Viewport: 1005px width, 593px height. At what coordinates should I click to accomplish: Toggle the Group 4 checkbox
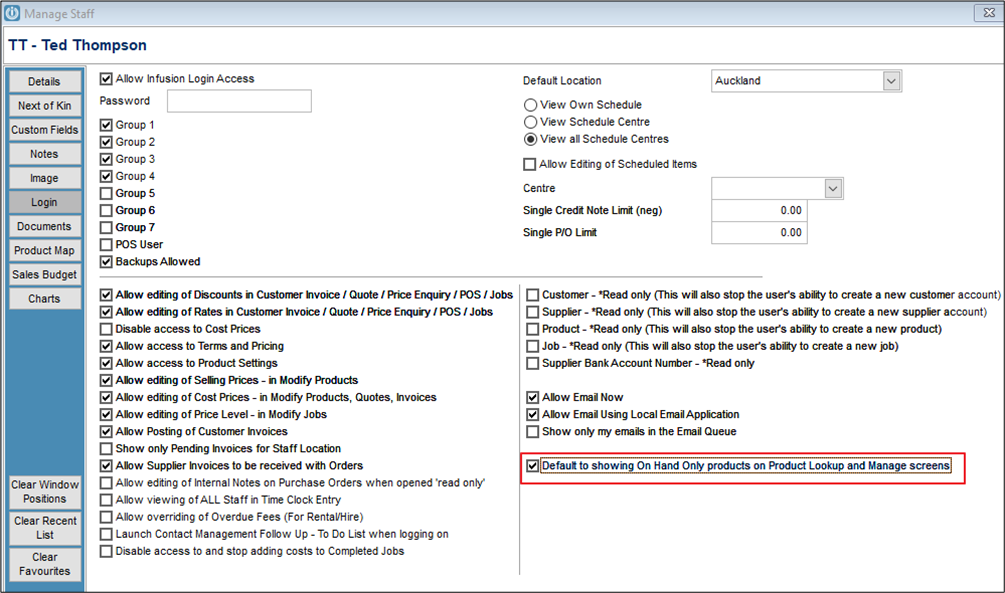coord(106,176)
